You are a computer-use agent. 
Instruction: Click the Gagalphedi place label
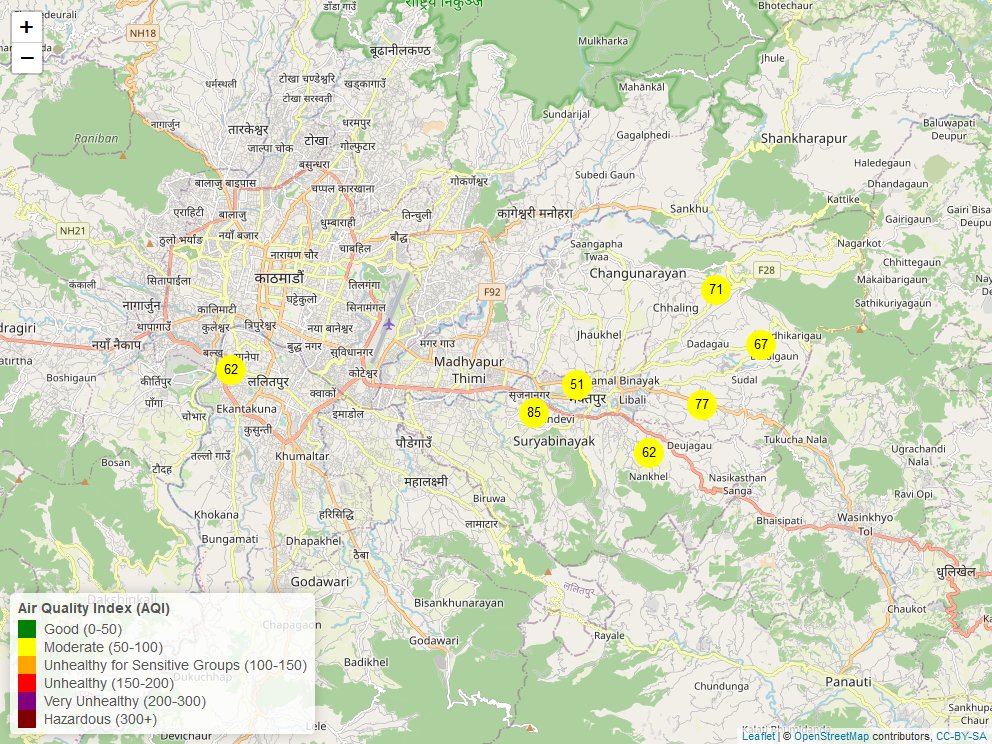(x=643, y=135)
